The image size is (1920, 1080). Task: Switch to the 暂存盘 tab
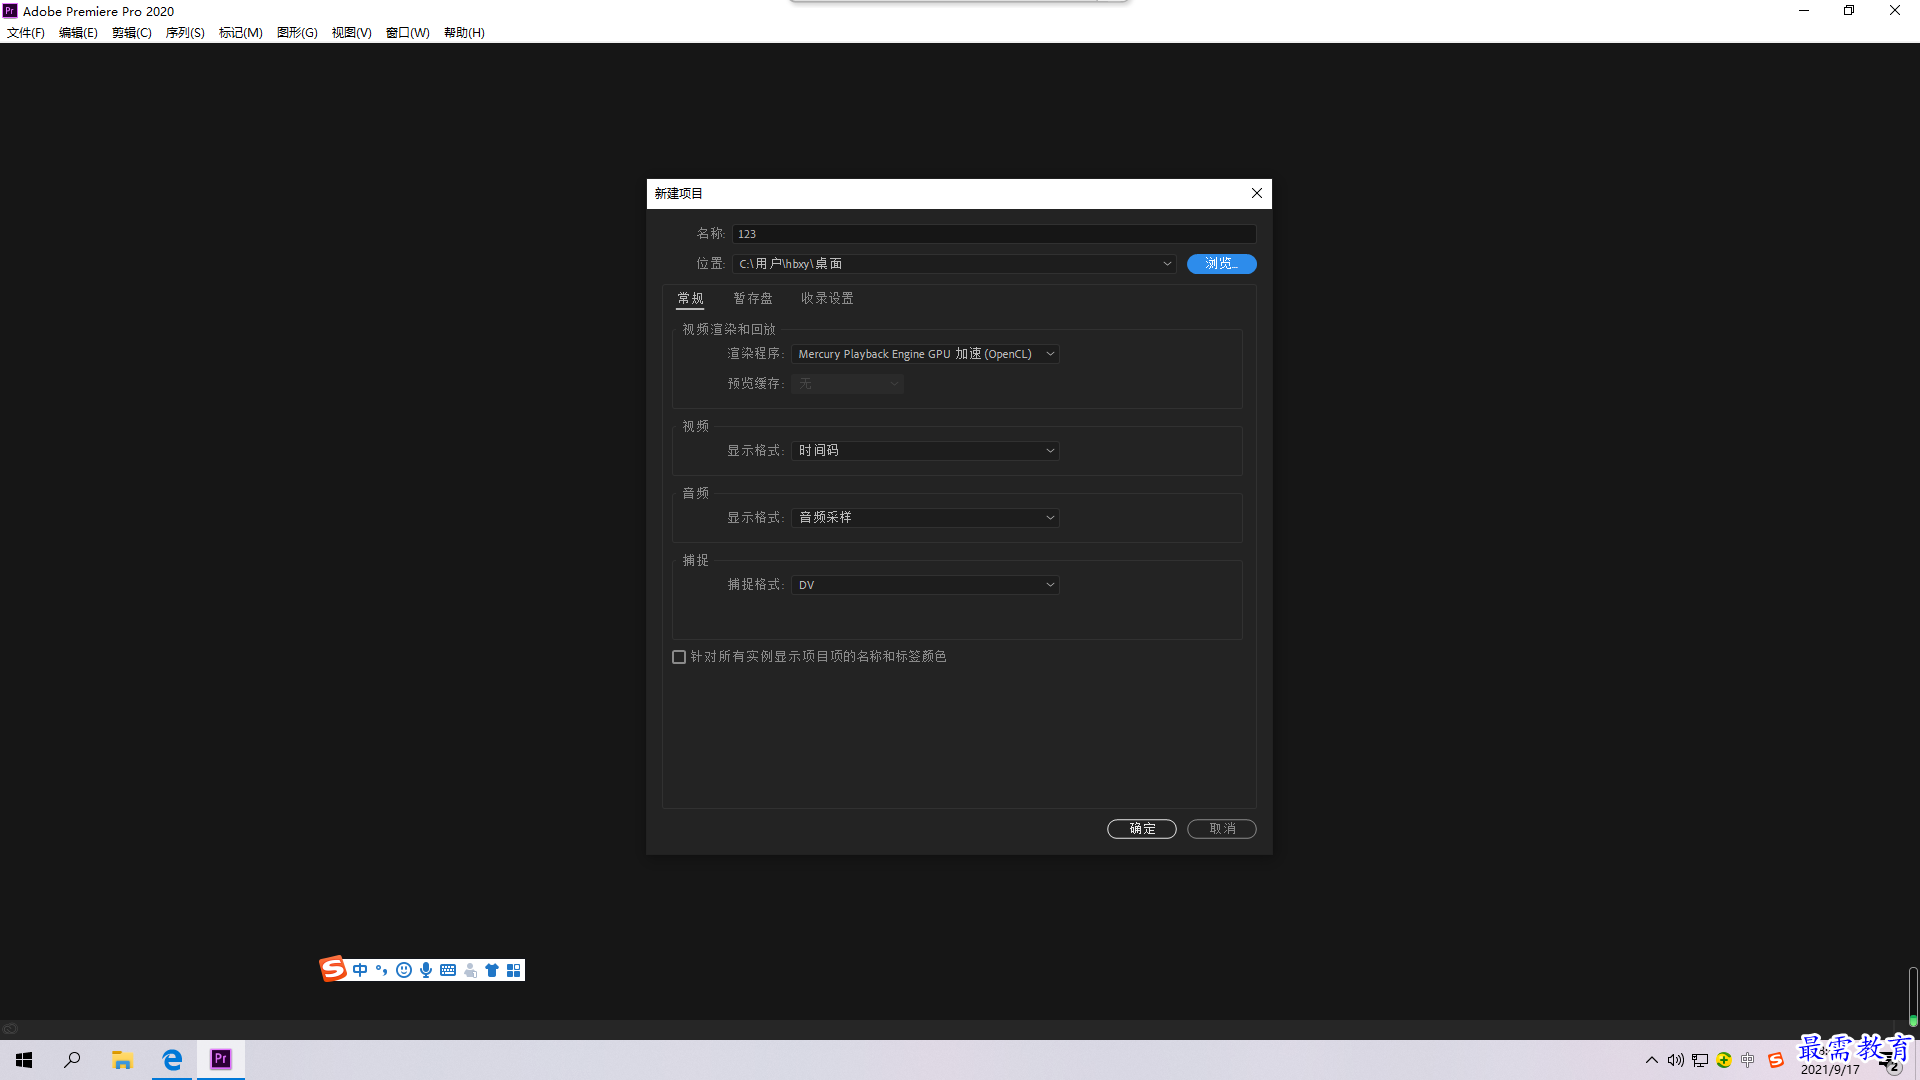753,299
